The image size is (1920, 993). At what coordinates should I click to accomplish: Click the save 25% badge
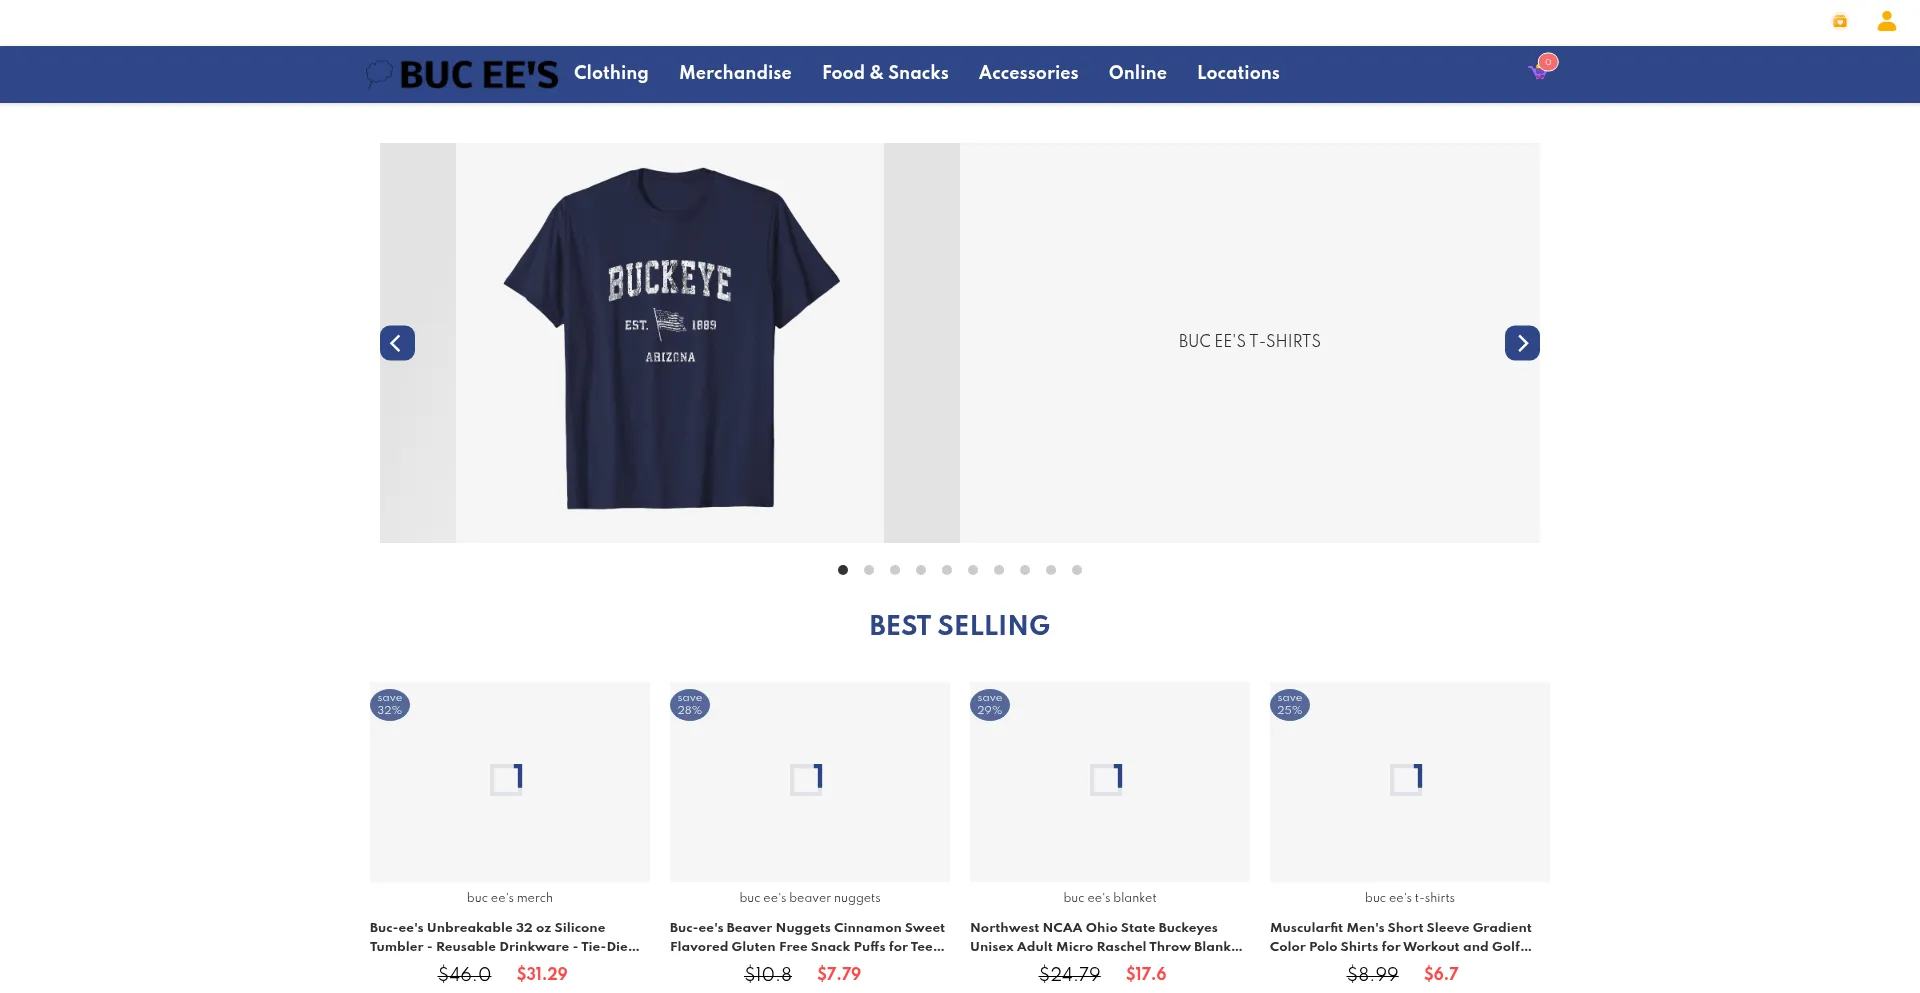coord(1290,705)
